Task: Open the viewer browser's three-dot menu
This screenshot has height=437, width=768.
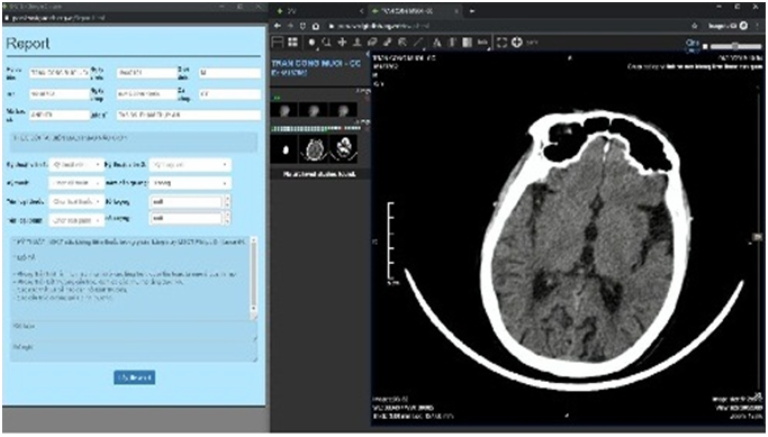Action: (757, 25)
